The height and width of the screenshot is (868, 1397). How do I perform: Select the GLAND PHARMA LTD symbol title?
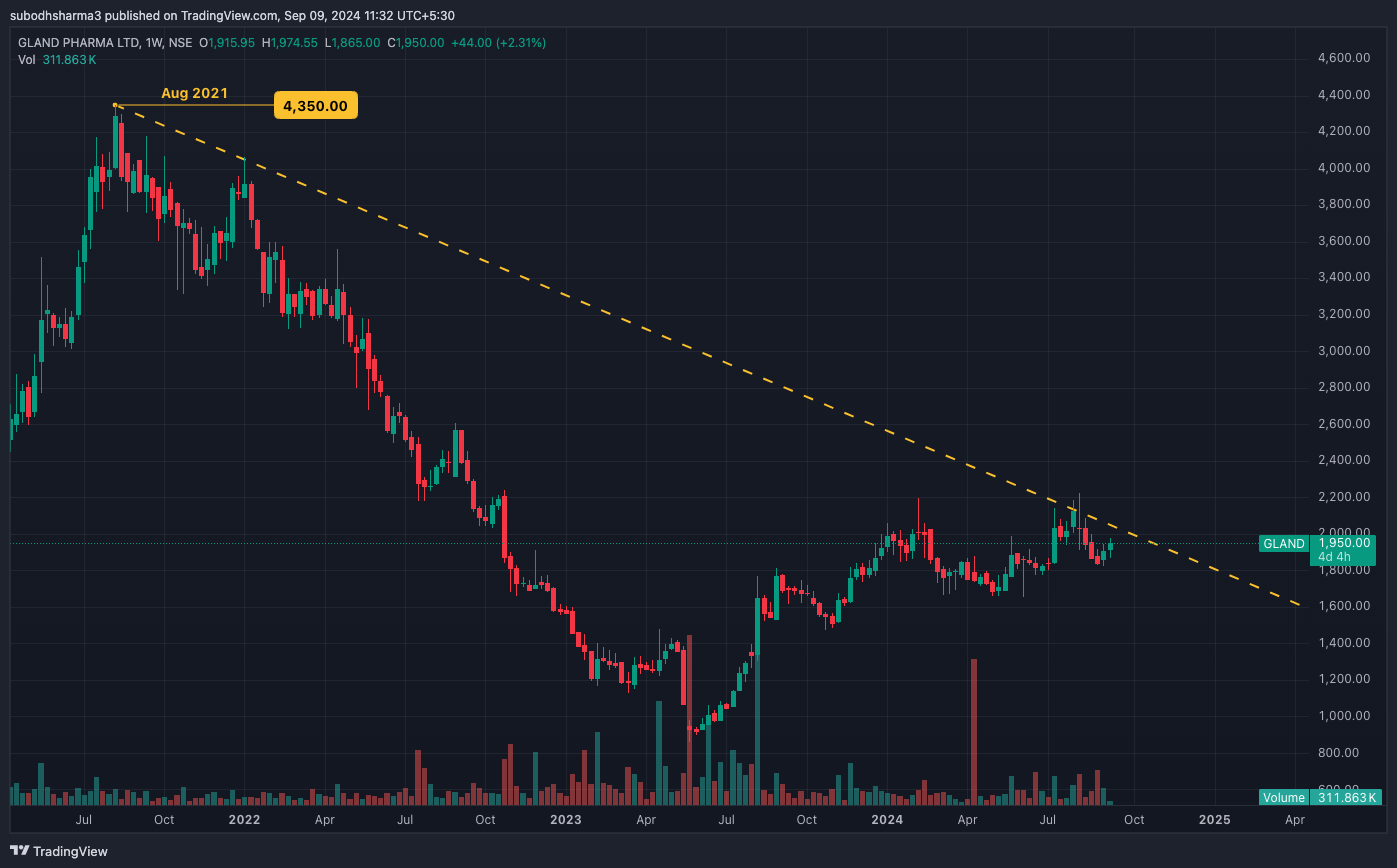[x=79, y=43]
